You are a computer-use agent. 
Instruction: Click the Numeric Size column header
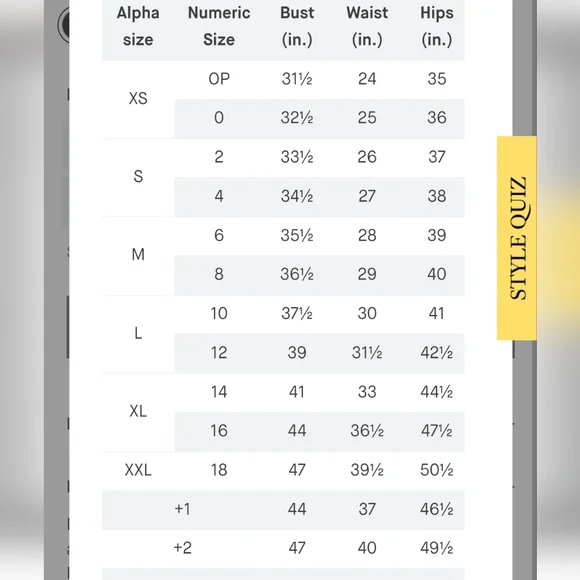point(219,27)
